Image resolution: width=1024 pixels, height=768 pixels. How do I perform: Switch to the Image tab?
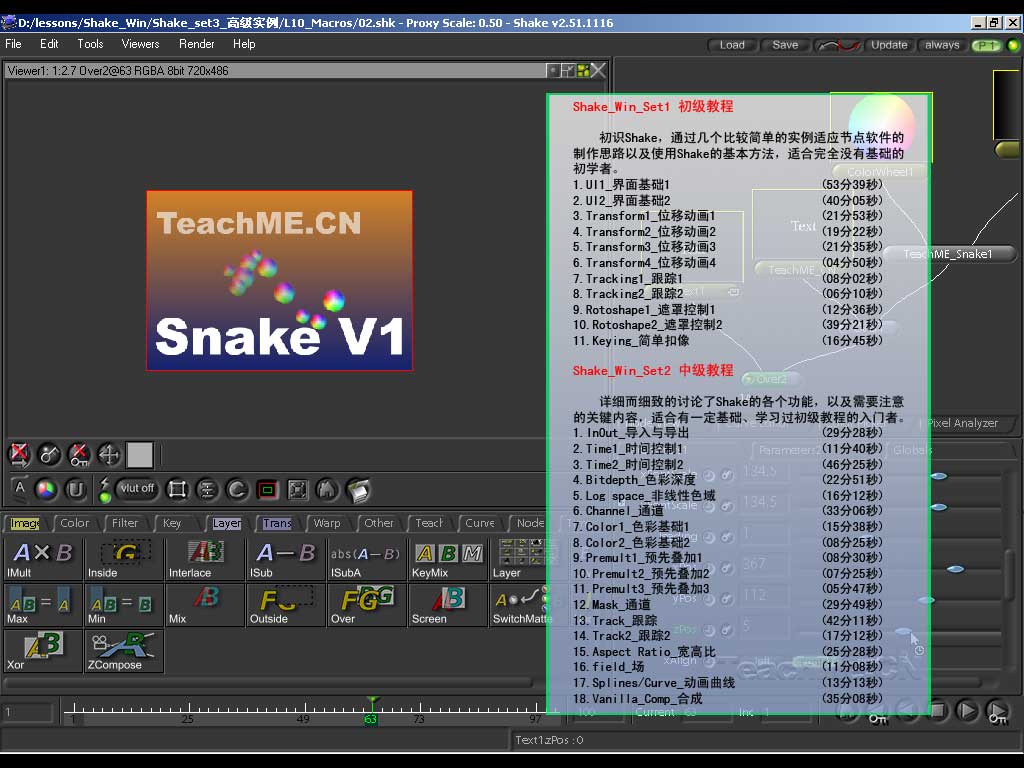click(x=25, y=523)
